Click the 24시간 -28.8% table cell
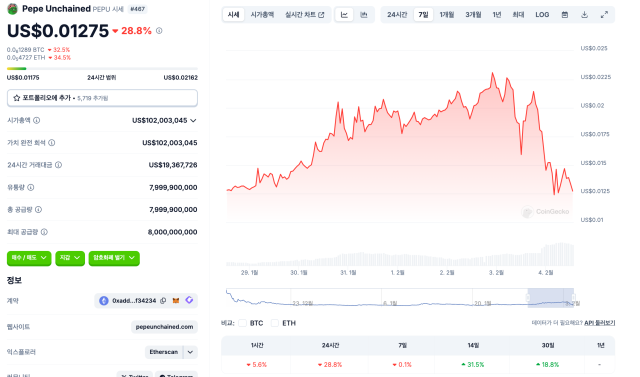 330,364
